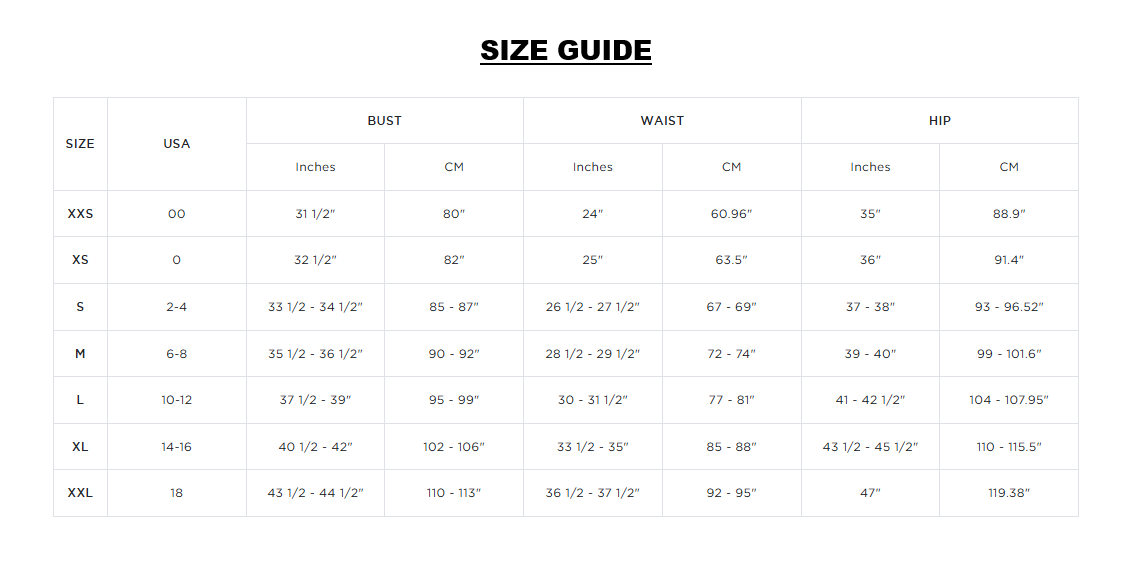Click the M size row label

pyautogui.click(x=80, y=353)
